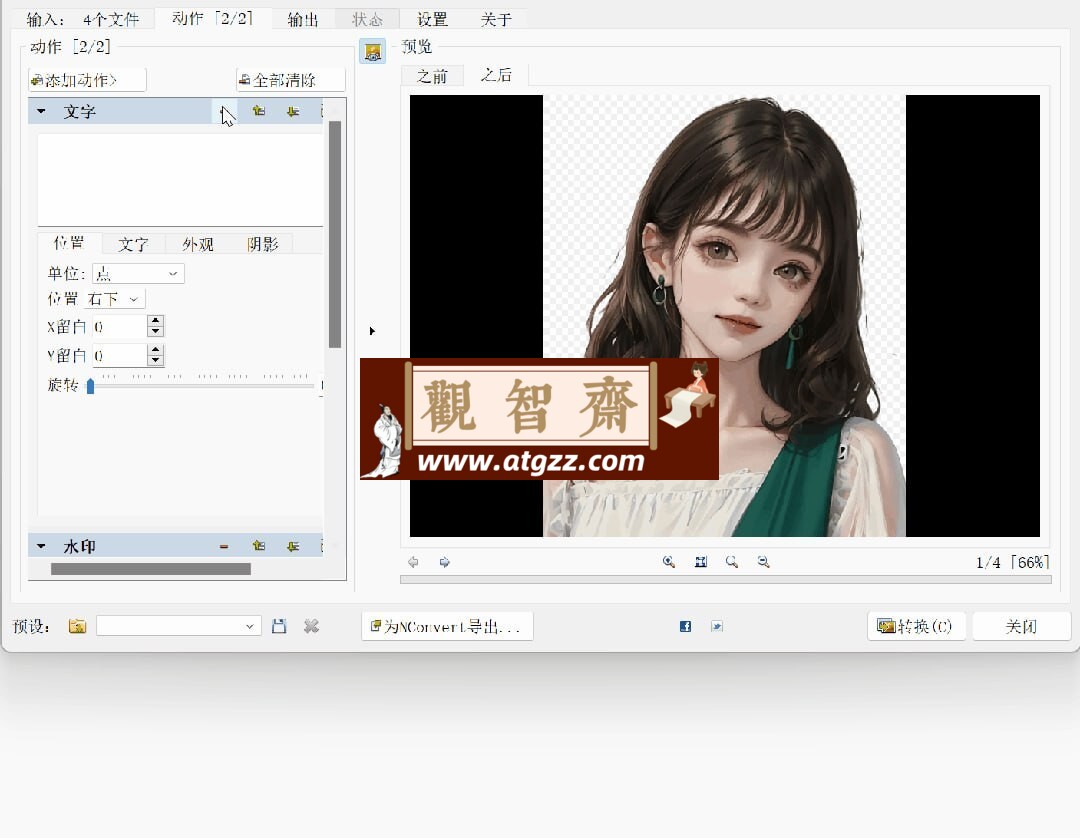Click 为NConvert导出... button
This screenshot has height=838, width=1080.
click(447, 627)
